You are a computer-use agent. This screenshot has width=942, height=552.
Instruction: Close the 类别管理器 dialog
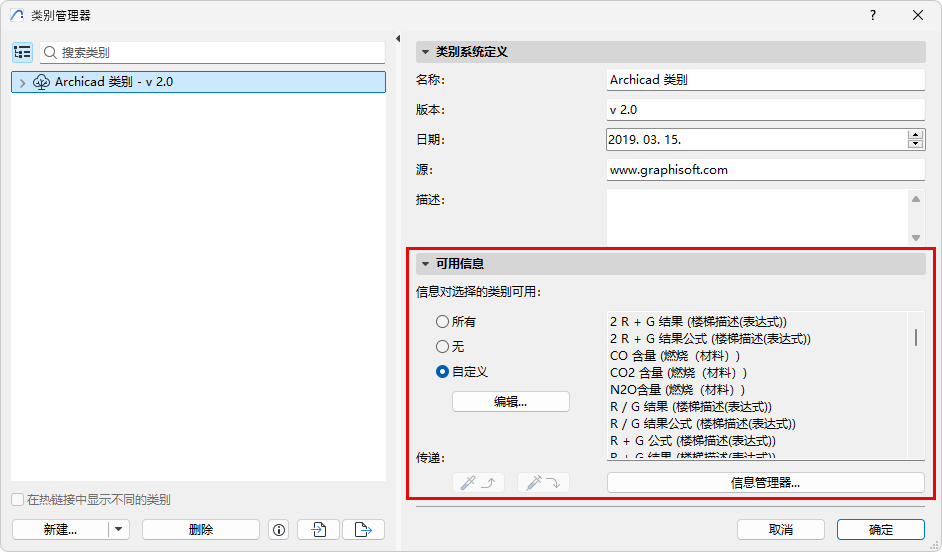click(x=918, y=16)
